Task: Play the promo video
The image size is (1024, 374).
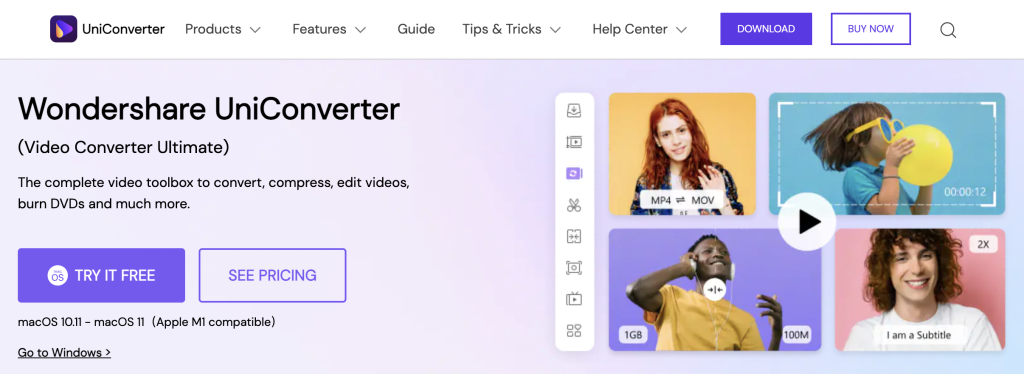Action: pyautogui.click(x=807, y=223)
